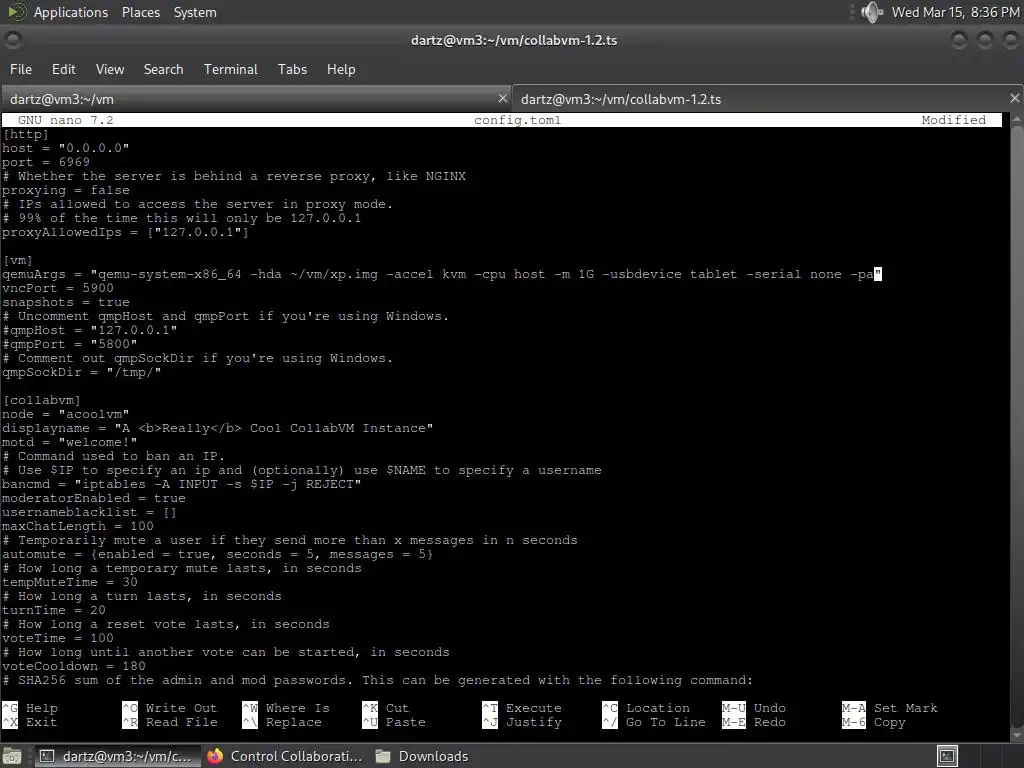Click the "[http]" section header
This screenshot has width=1024, height=768.
tap(25, 134)
